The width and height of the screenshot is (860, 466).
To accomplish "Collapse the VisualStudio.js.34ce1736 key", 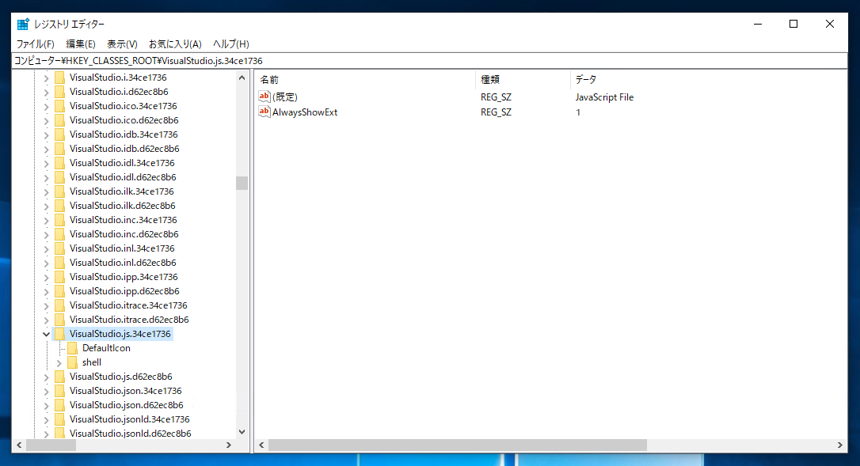I will pyautogui.click(x=46, y=334).
